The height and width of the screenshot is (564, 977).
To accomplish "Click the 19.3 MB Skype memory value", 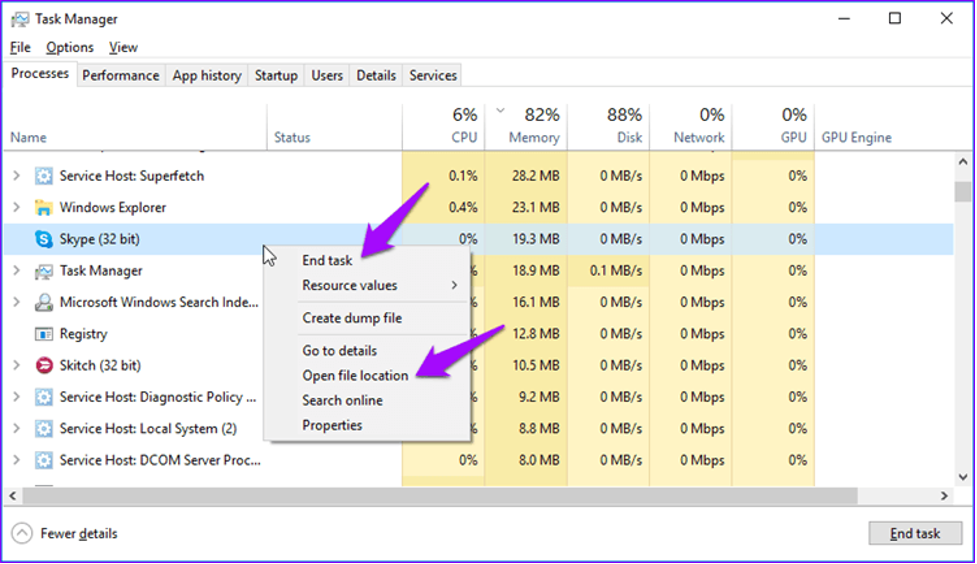I will [x=535, y=239].
